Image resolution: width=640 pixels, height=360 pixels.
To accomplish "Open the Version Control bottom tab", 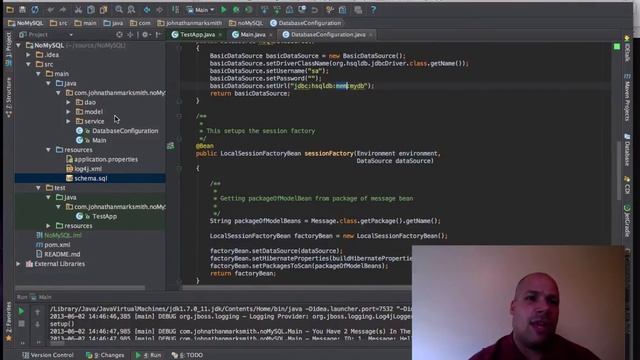I will pyautogui.click(x=48, y=355).
